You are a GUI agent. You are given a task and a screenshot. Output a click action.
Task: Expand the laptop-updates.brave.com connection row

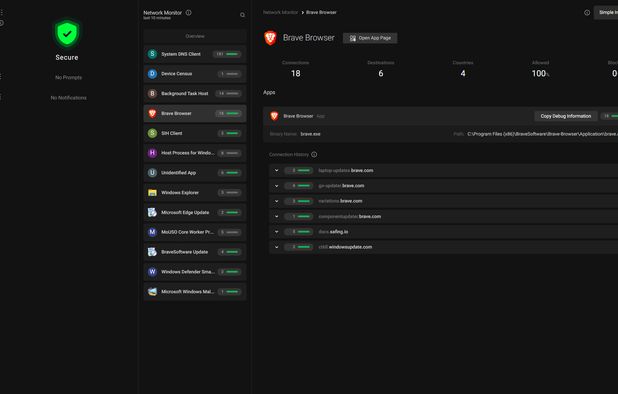(277, 171)
